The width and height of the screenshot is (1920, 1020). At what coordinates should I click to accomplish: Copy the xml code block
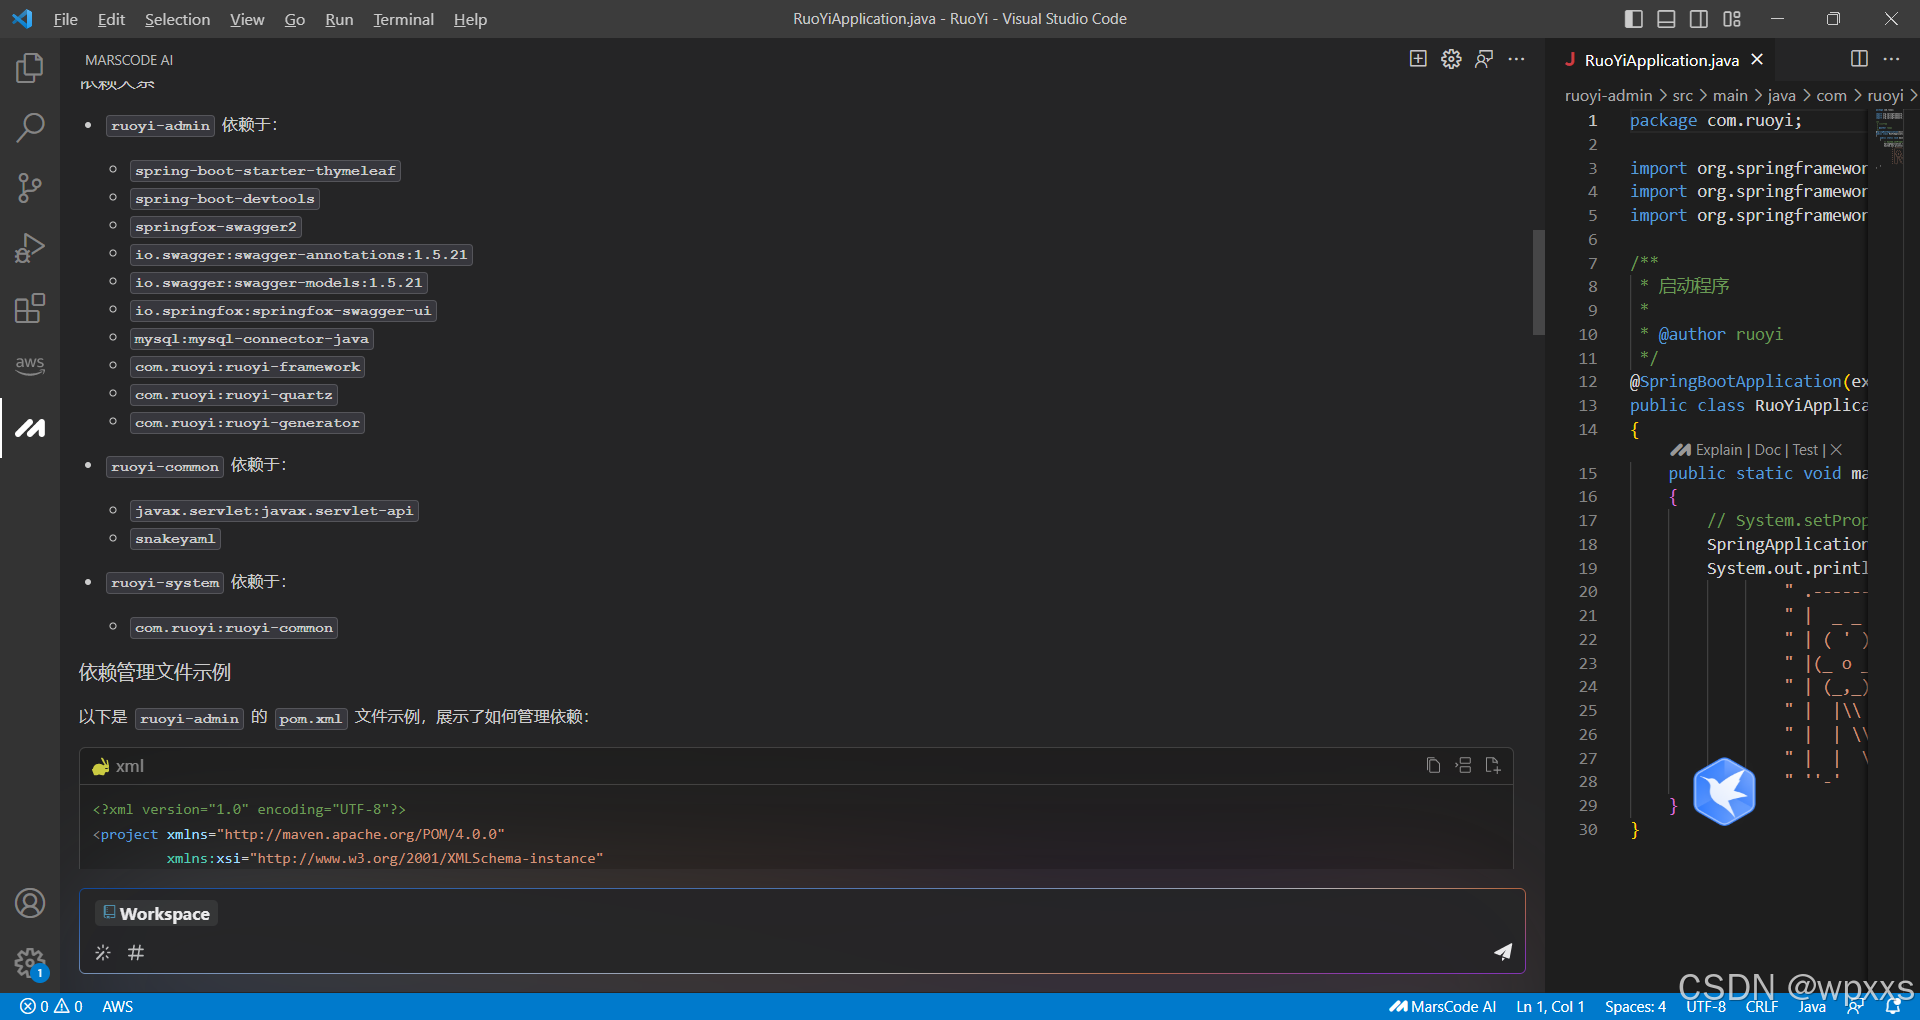click(x=1433, y=765)
